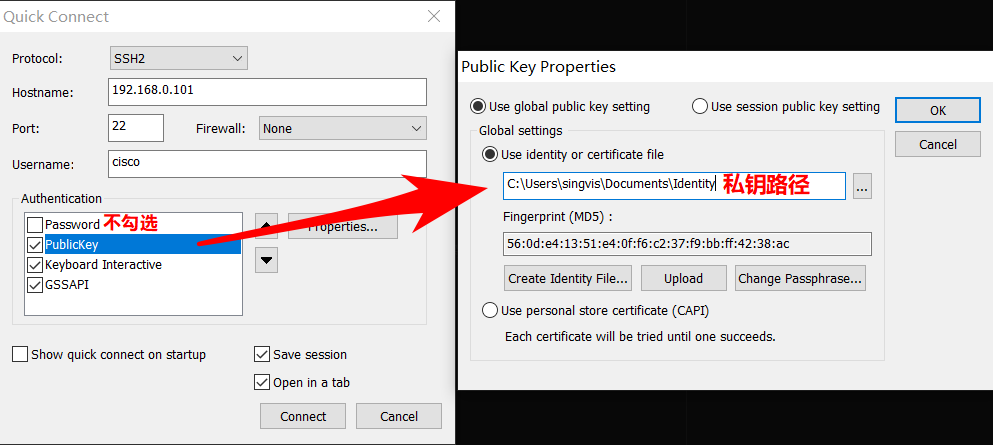Viewport: 993px width, 445px height.
Task: Move PublicKey down with the down arrow
Action: click(267, 261)
